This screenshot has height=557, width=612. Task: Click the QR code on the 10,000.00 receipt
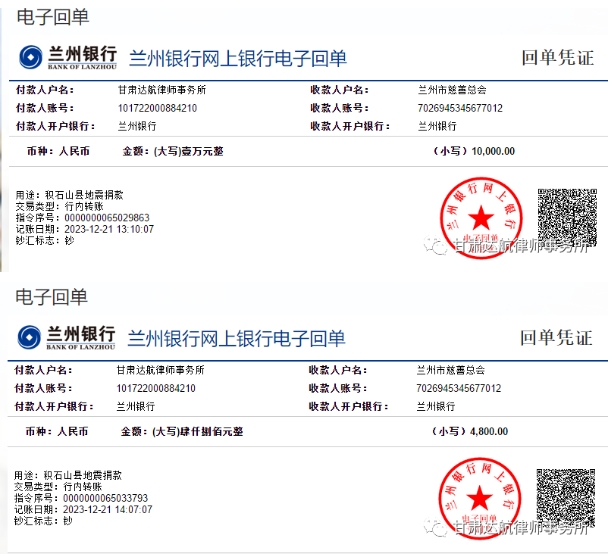[x=567, y=217]
